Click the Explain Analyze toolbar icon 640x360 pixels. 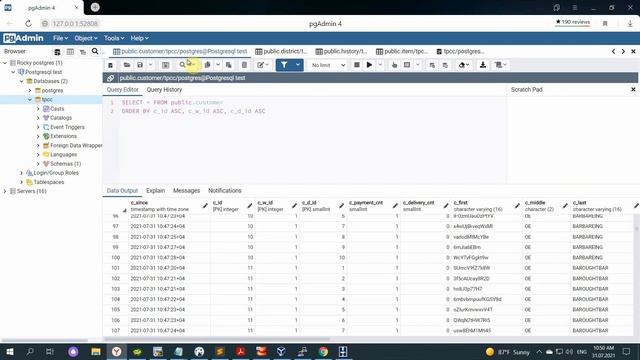[x=407, y=65]
